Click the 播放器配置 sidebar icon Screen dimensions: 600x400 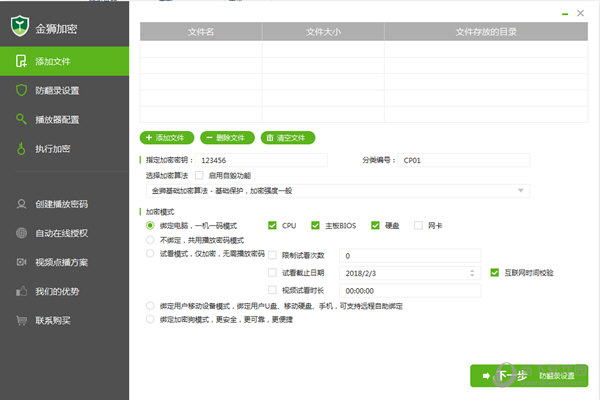pos(20,120)
